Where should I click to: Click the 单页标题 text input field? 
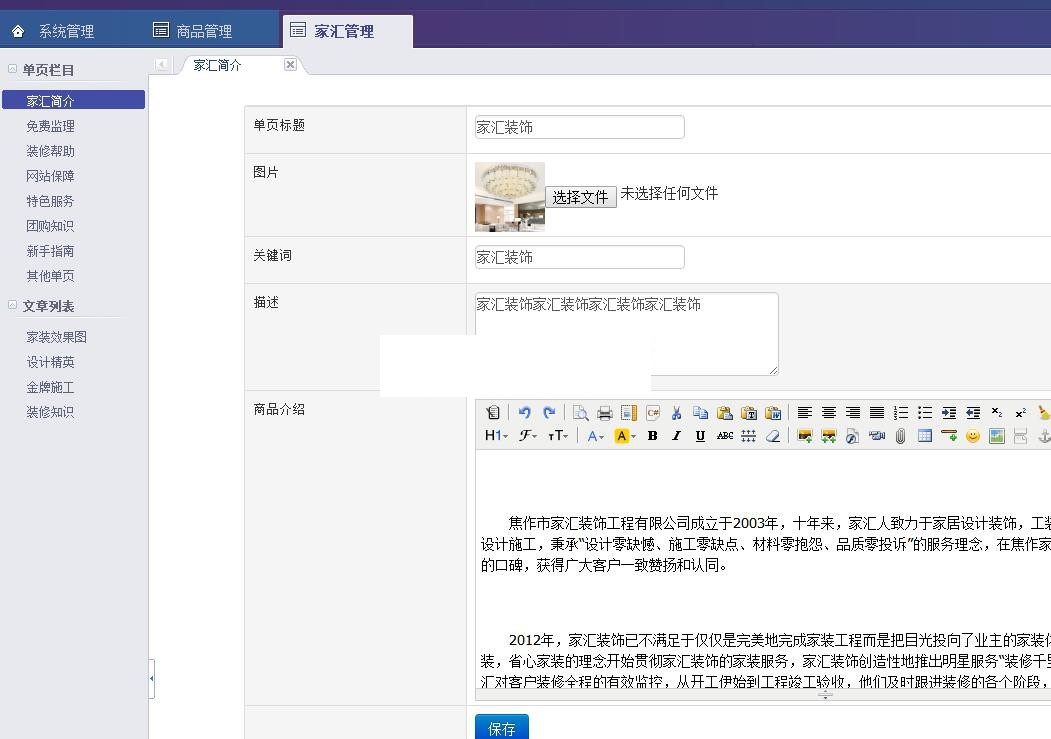(579, 127)
